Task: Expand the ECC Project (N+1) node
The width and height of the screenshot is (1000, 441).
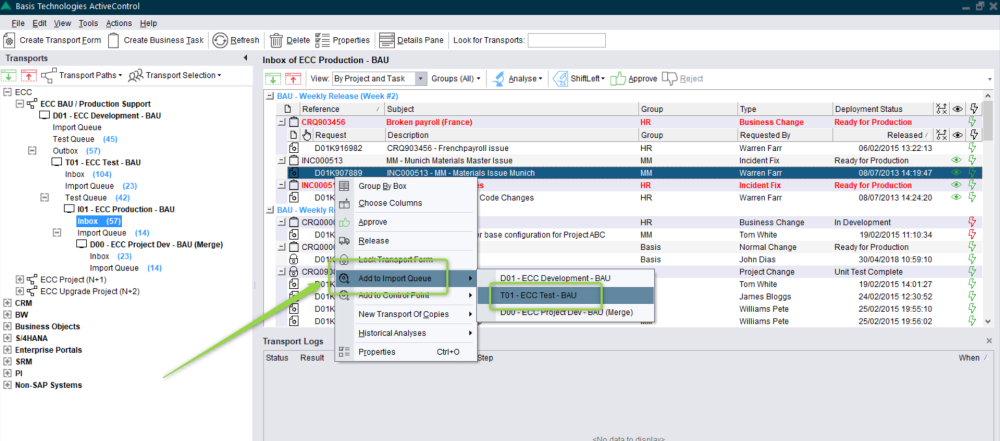Action: [19, 280]
